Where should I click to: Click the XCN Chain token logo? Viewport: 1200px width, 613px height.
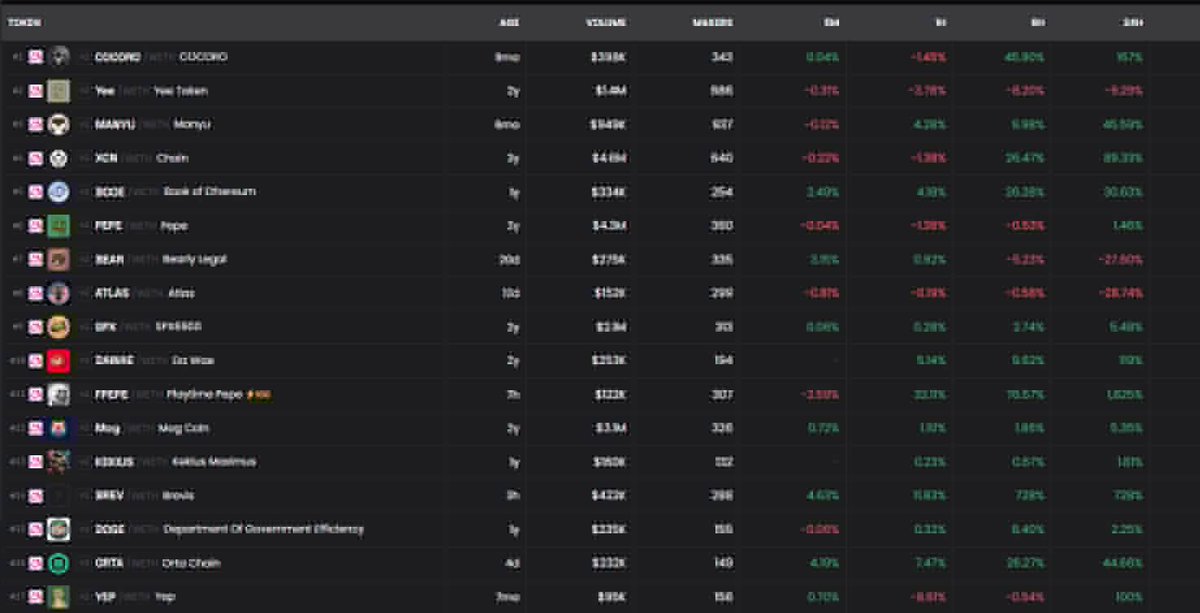coord(59,158)
